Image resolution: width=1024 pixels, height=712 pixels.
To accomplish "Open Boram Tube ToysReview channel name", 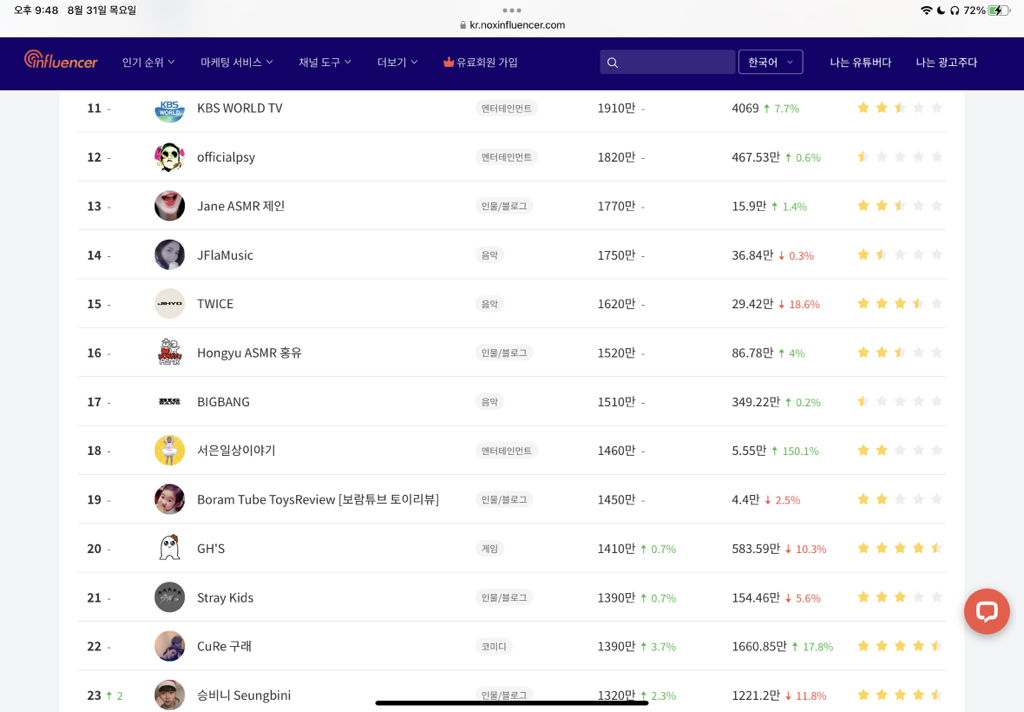I will click(318, 500).
